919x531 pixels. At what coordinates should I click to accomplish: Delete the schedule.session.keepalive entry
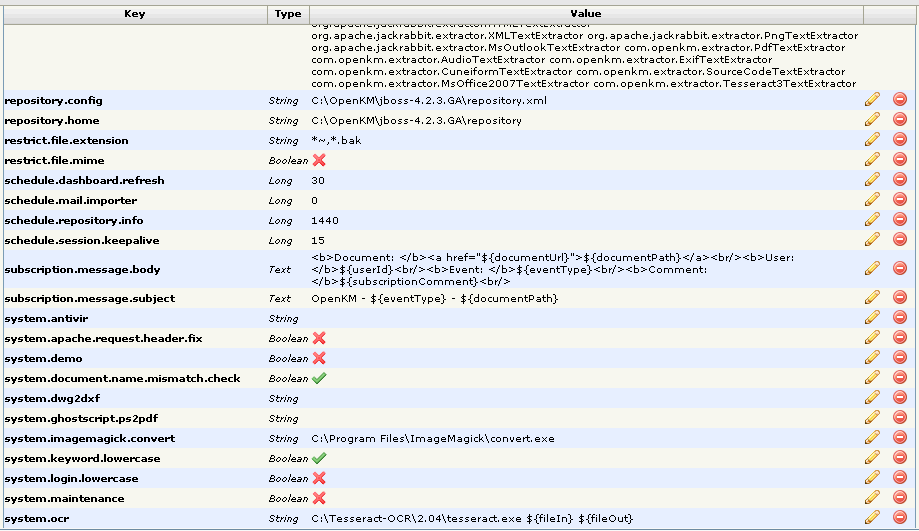point(900,239)
